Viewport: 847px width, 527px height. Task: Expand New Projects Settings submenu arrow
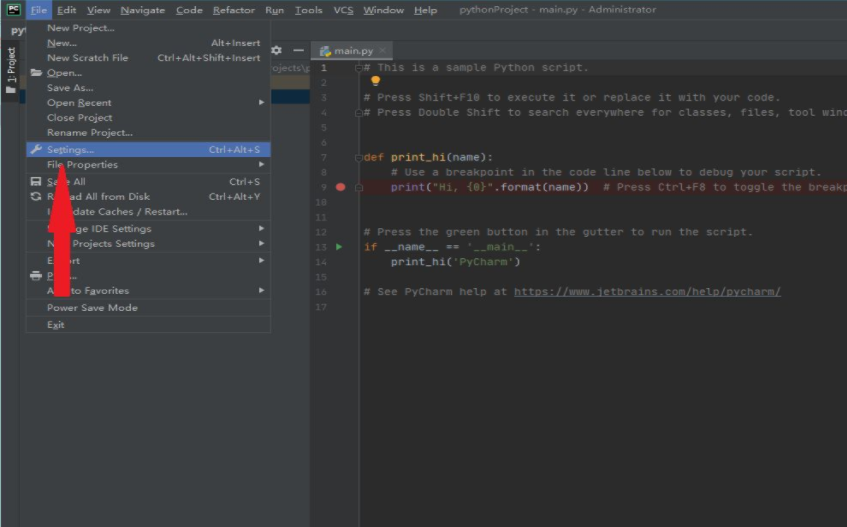point(261,244)
